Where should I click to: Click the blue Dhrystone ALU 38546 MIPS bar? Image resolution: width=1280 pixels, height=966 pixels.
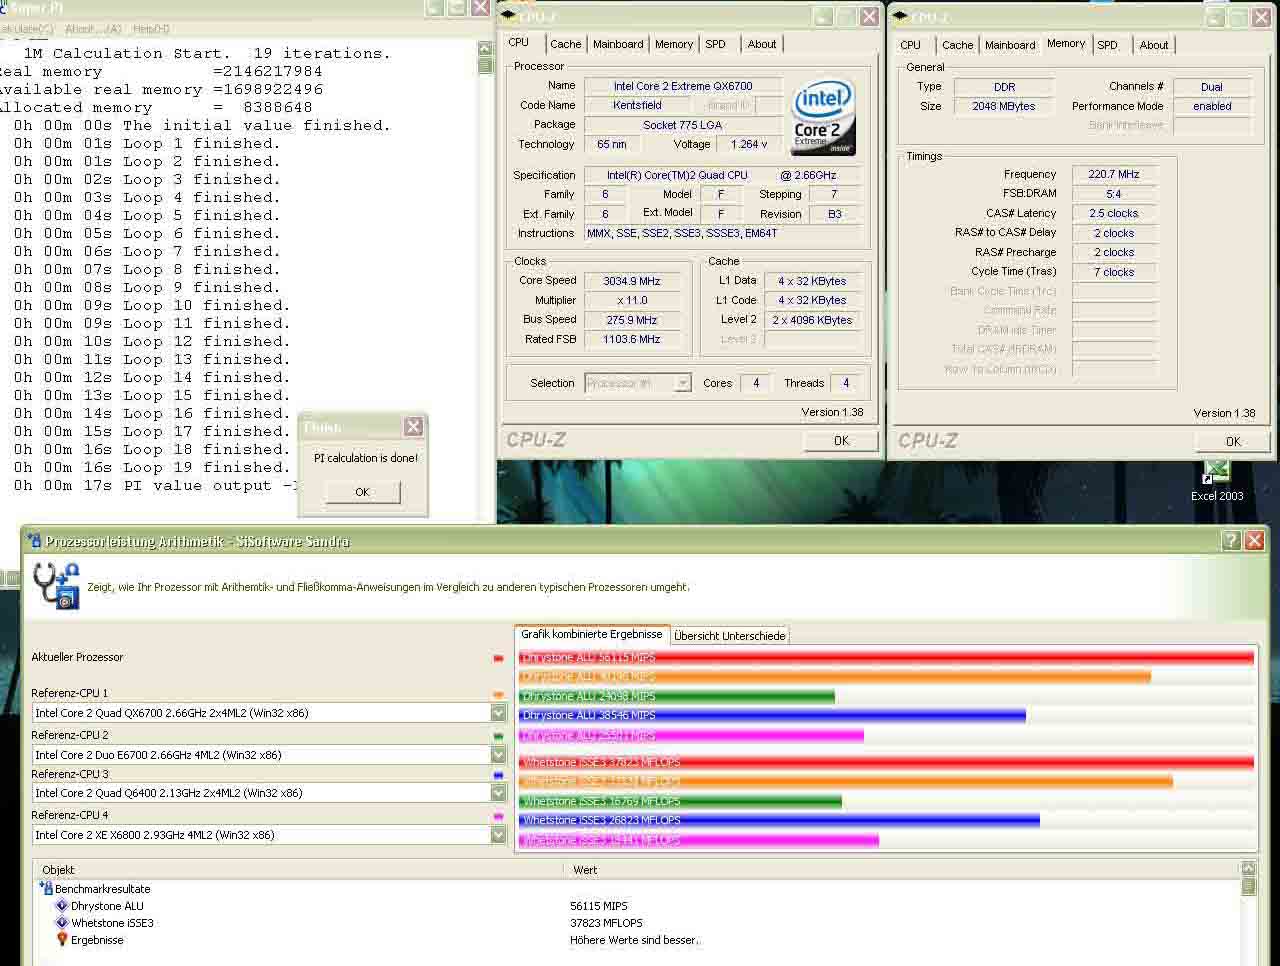[772, 715]
